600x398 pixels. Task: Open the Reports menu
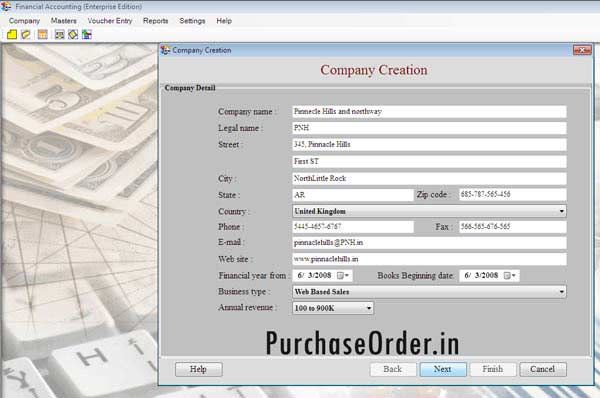(155, 21)
